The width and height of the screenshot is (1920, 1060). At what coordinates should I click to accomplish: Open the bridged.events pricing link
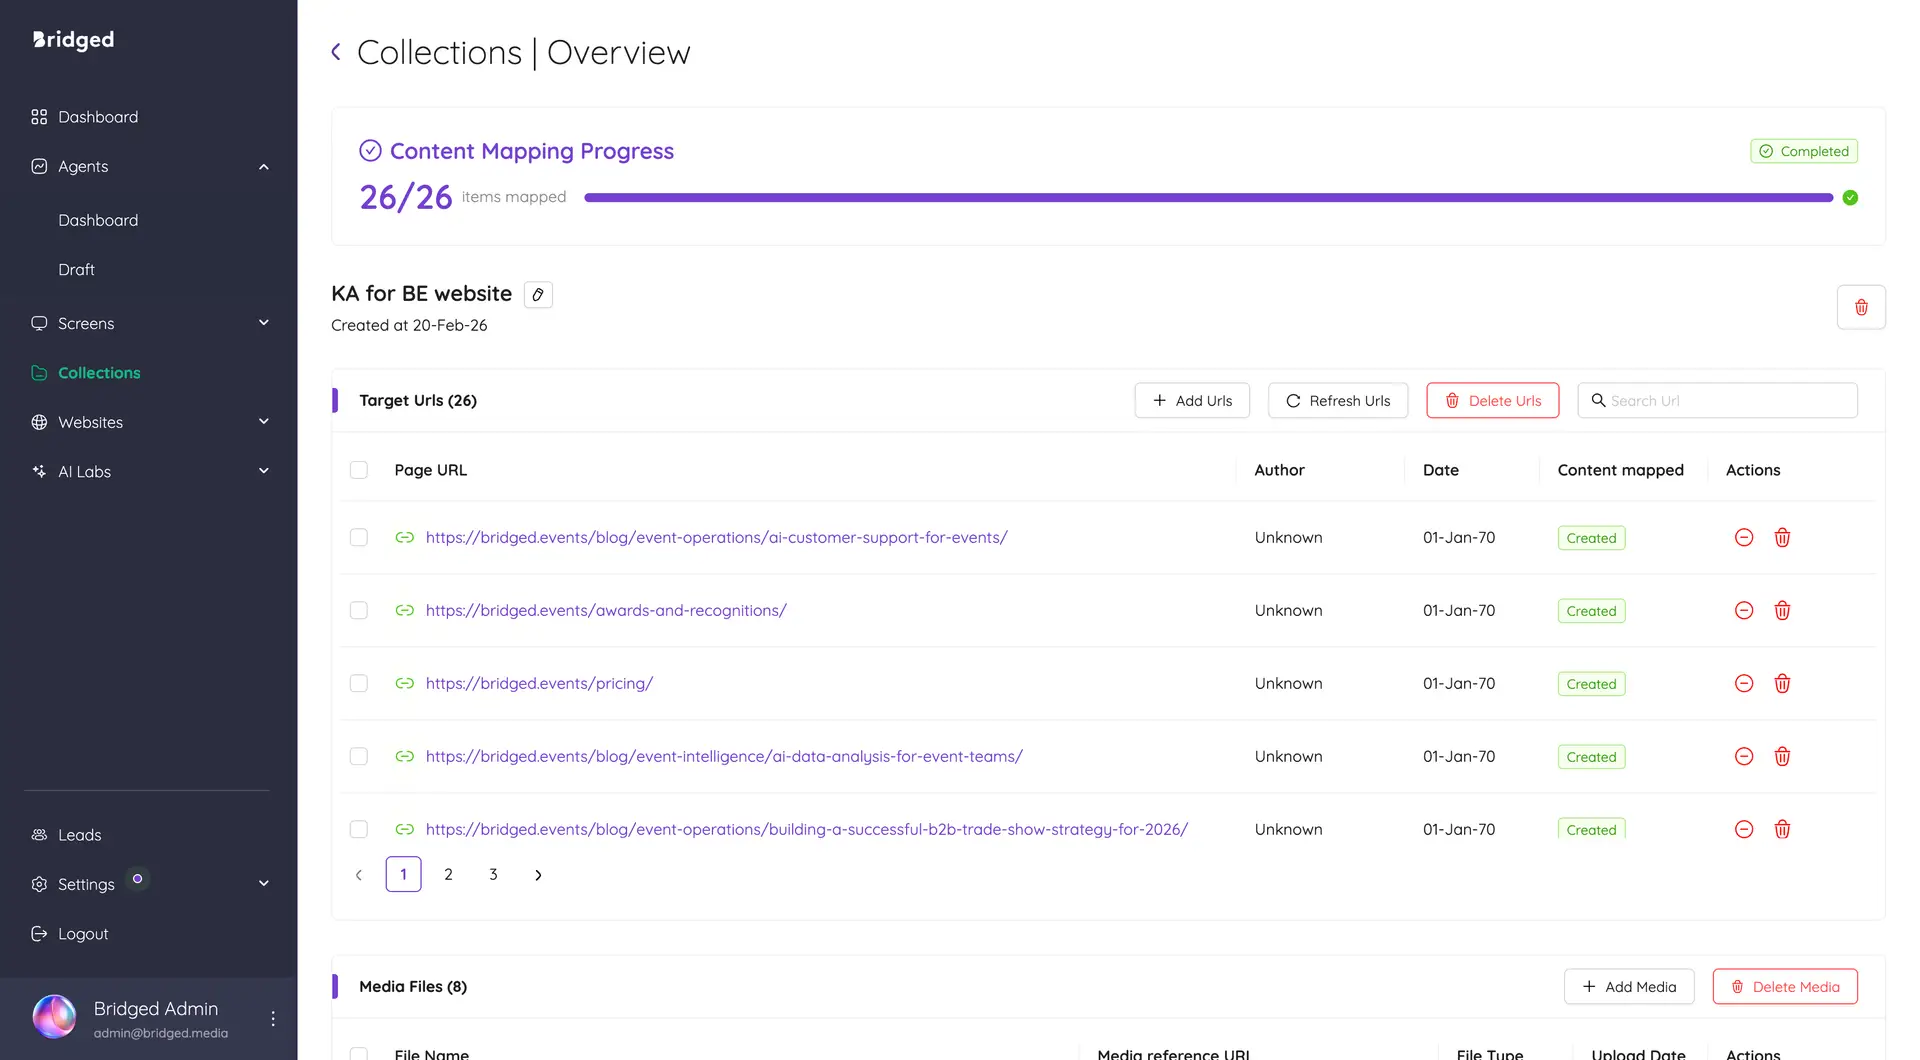(539, 683)
